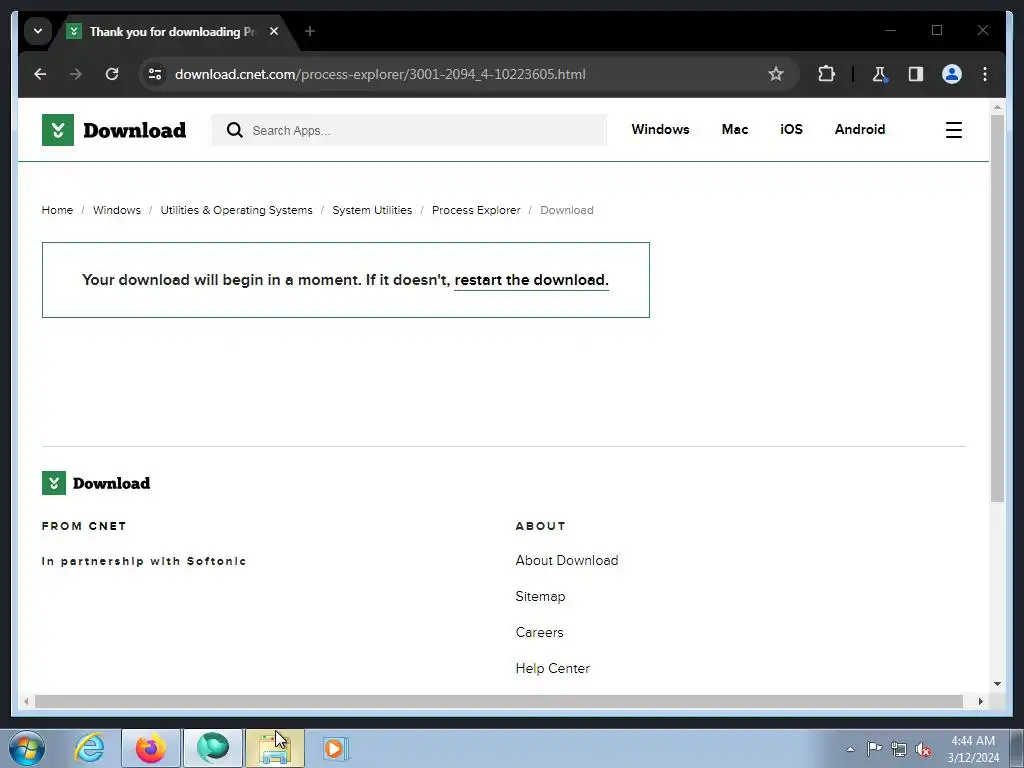This screenshot has width=1024, height=768.
Task: Expand the hamburger site menu
Action: [953, 130]
